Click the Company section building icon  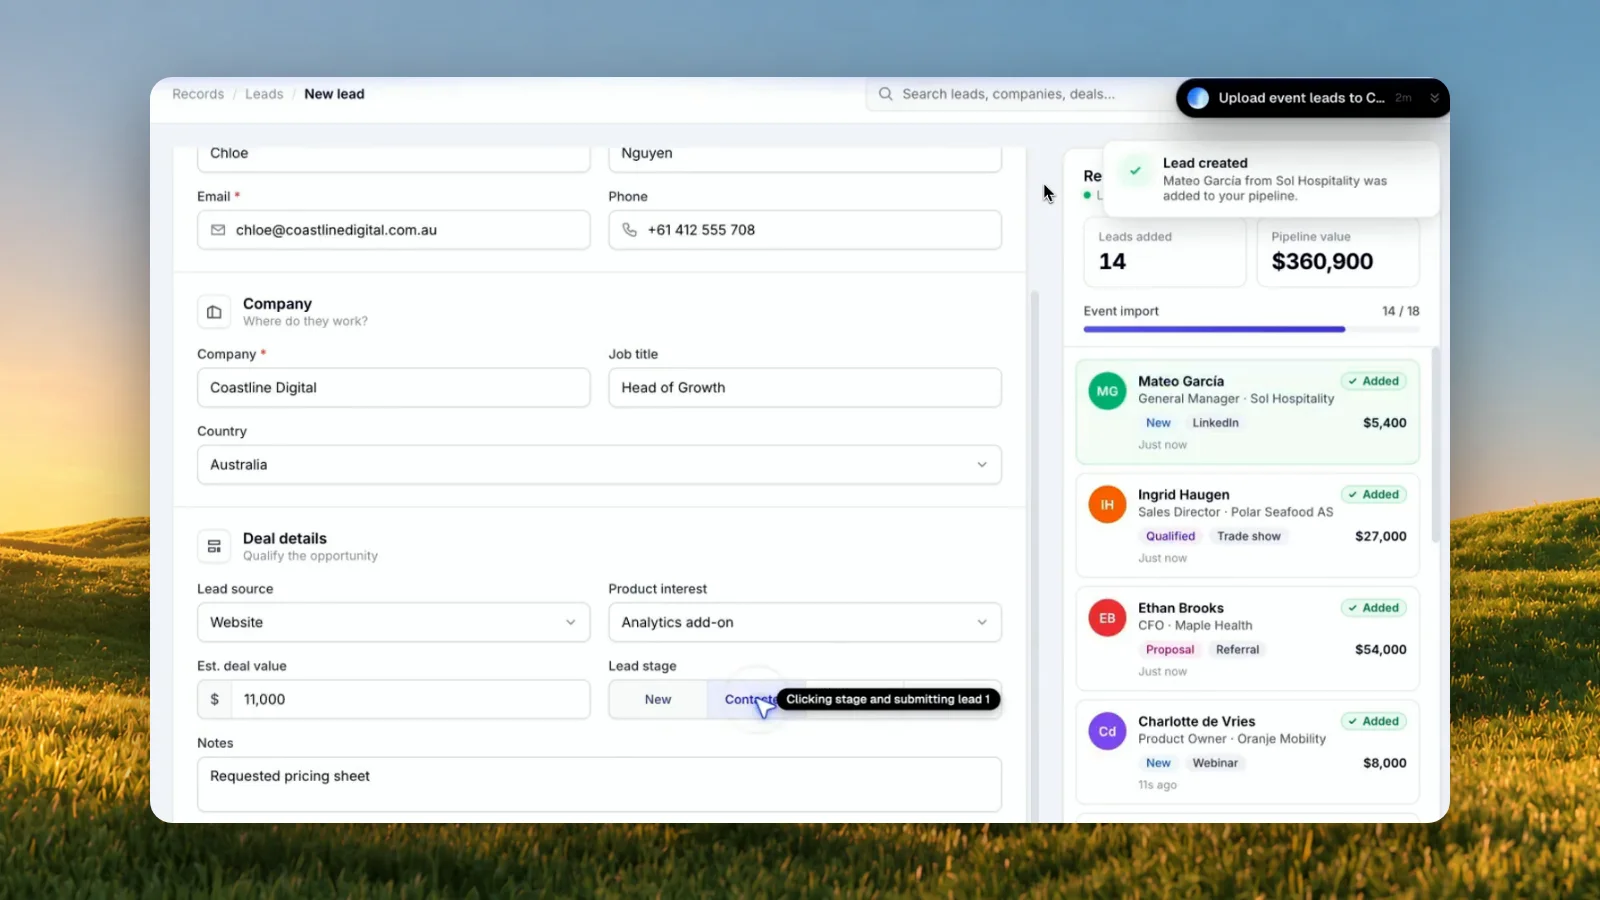click(x=214, y=312)
